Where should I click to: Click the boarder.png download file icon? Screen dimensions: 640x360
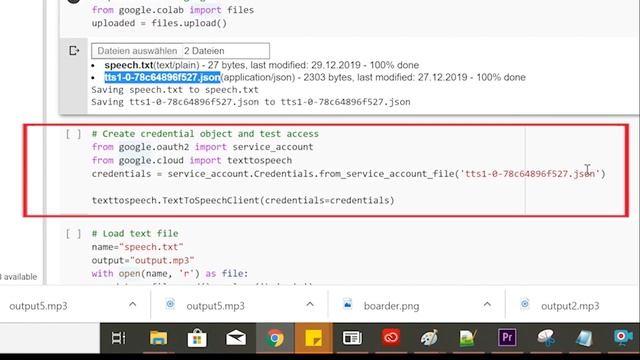coord(347,304)
